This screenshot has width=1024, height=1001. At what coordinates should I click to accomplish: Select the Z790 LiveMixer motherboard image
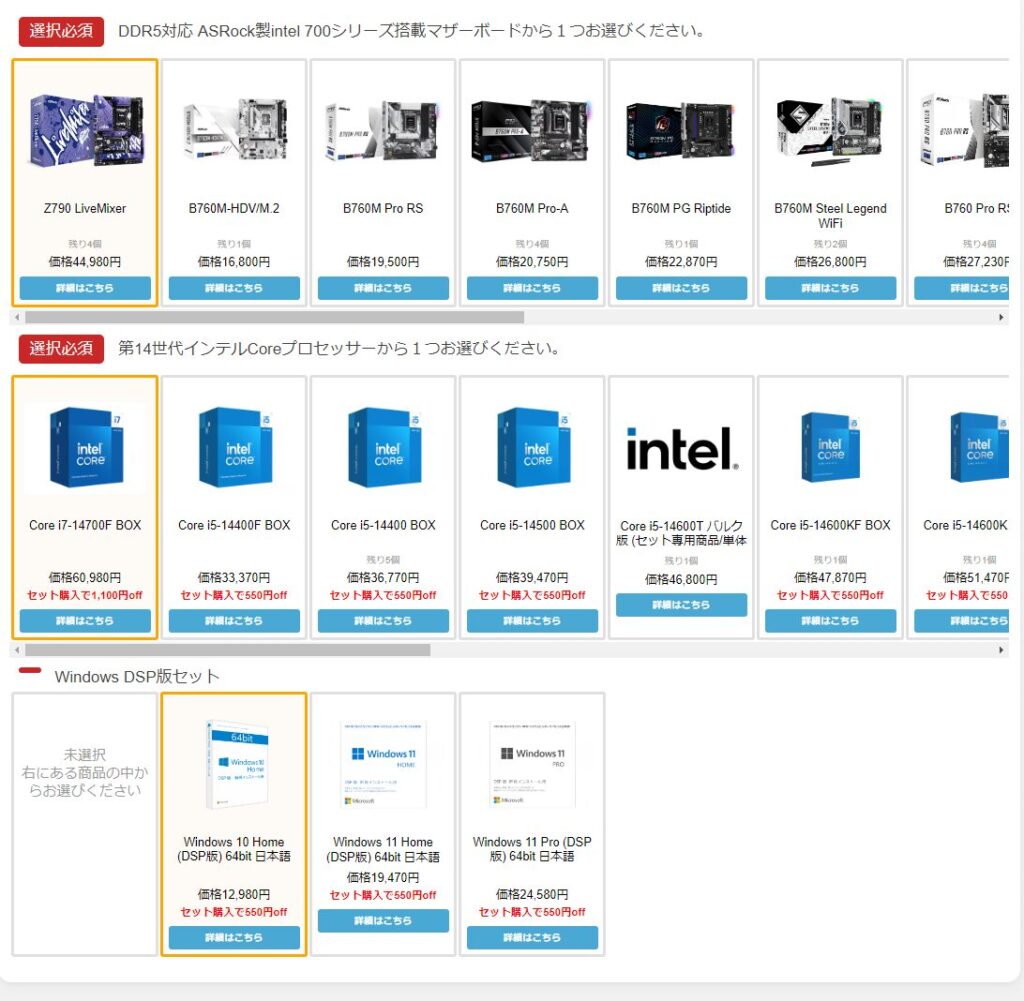(85, 130)
